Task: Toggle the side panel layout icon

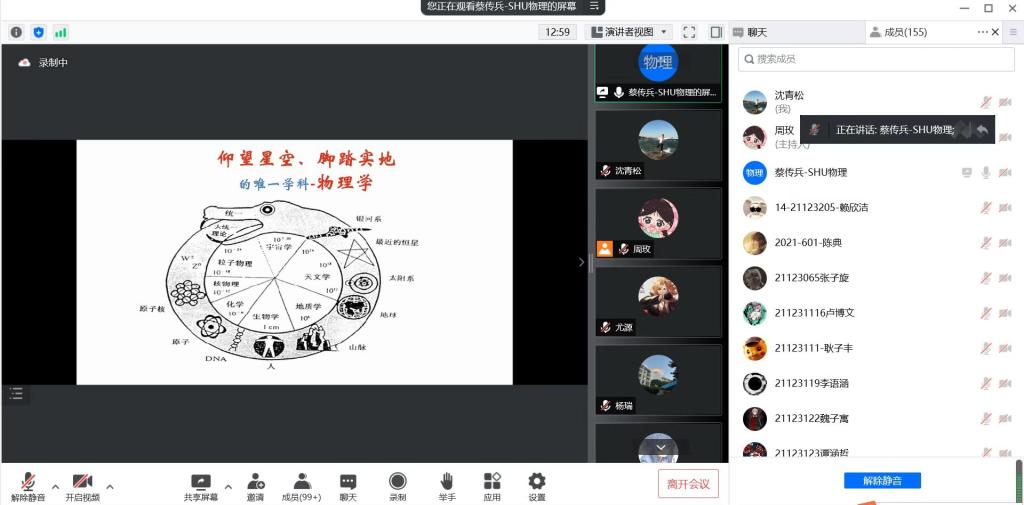Action: 716,32
